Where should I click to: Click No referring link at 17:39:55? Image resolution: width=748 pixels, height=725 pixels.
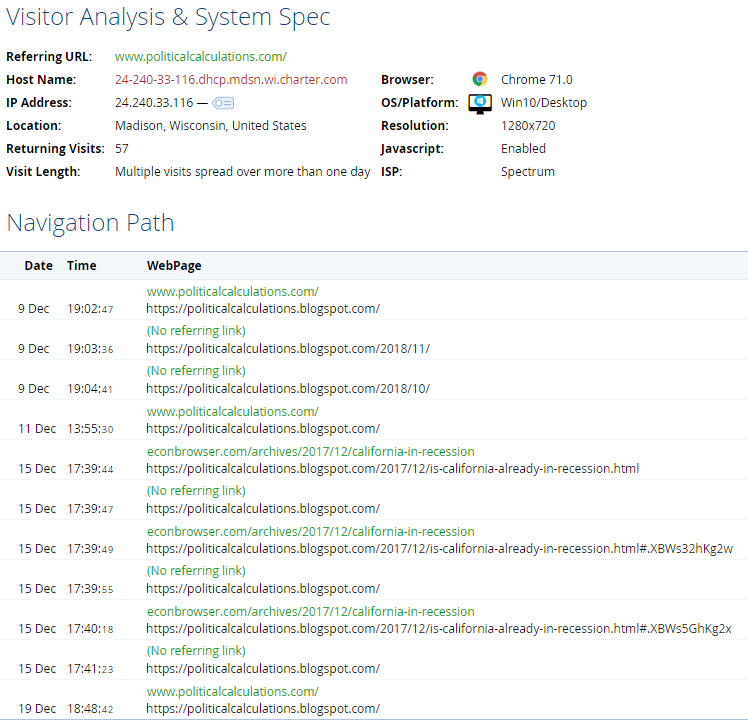[x=196, y=571]
